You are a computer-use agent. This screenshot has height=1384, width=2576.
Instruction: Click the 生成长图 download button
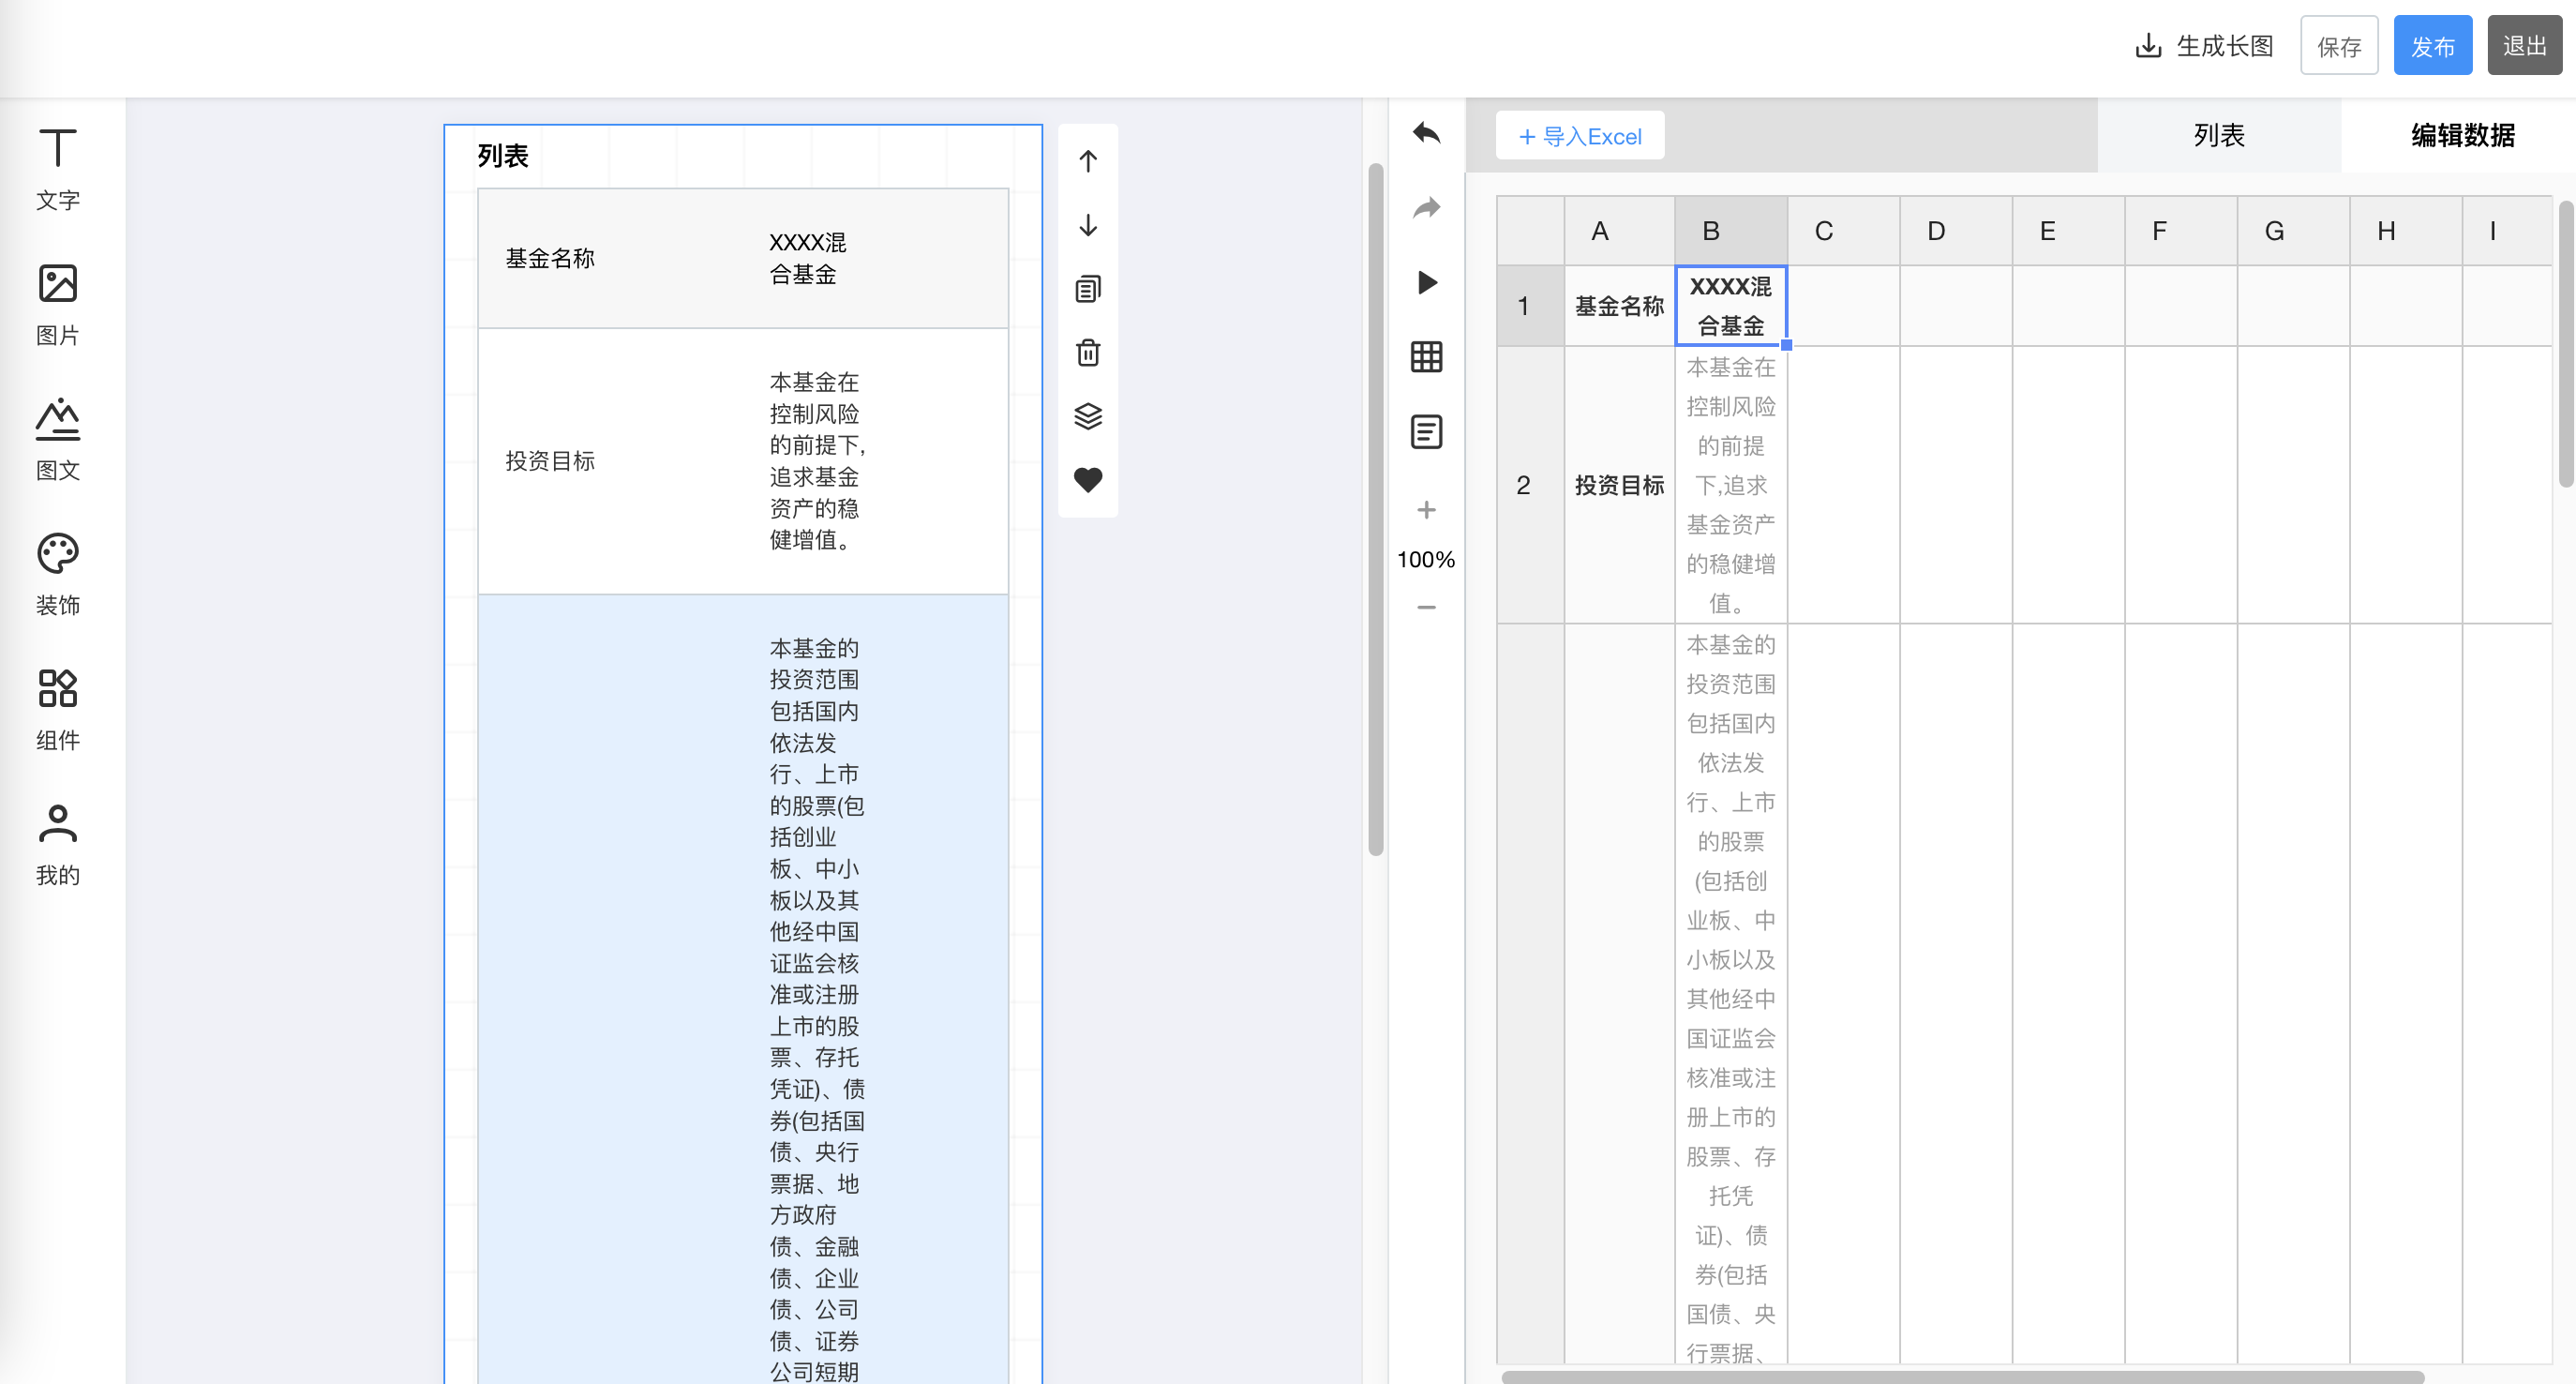click(2205, 46)
